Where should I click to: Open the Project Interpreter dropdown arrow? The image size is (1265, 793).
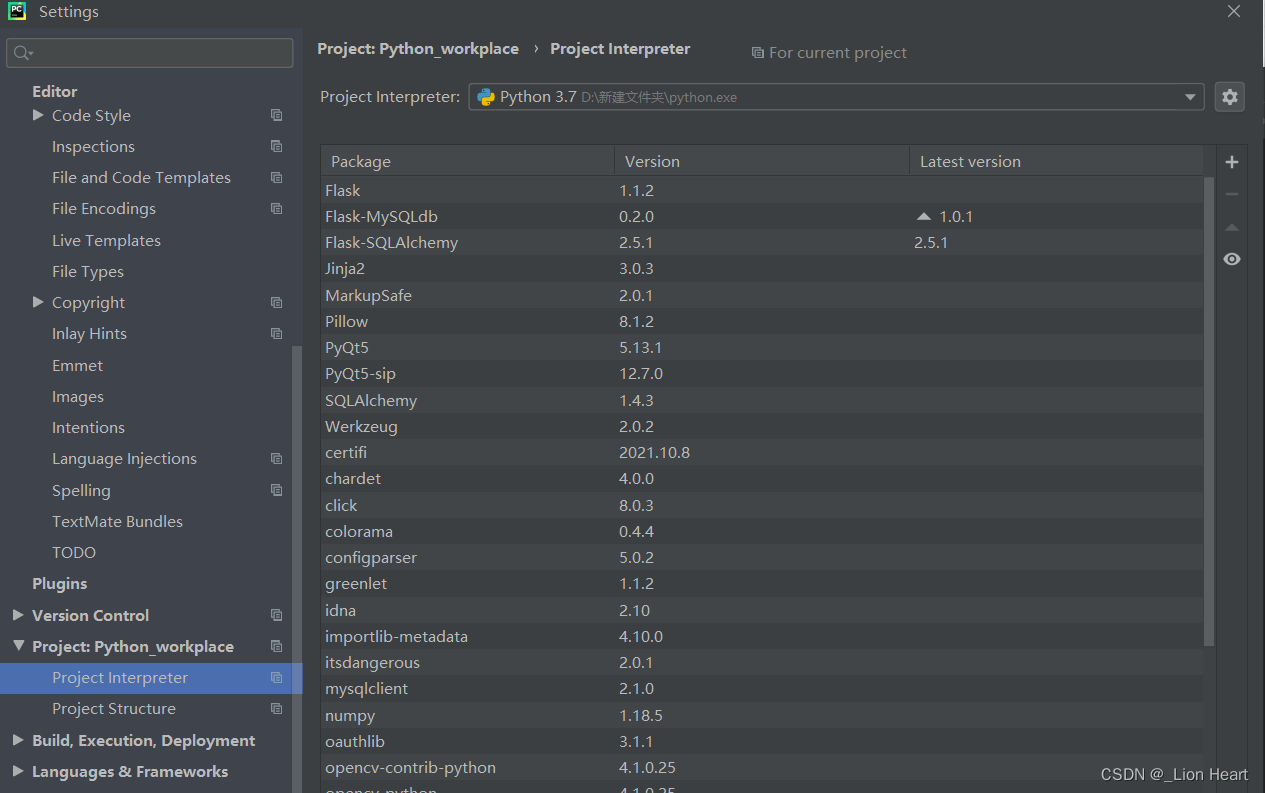click(x=1190, y=97)
